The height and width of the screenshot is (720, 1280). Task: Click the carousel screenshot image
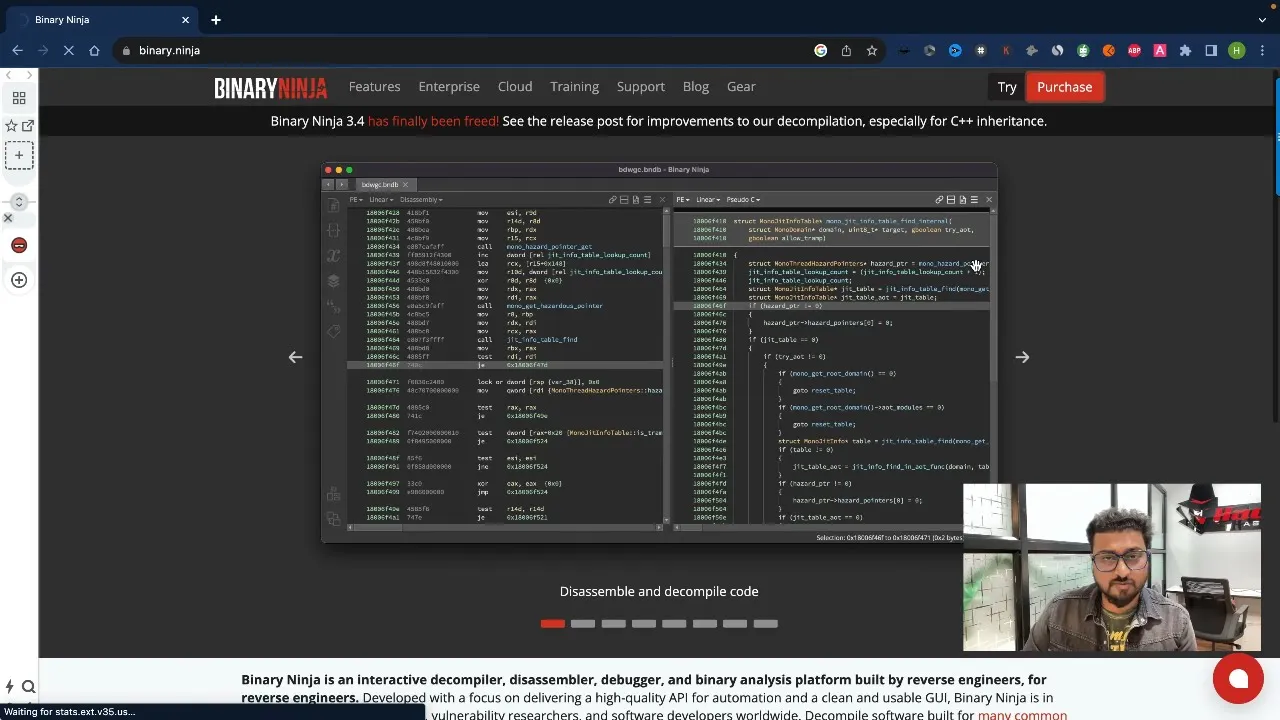[659, 353]
